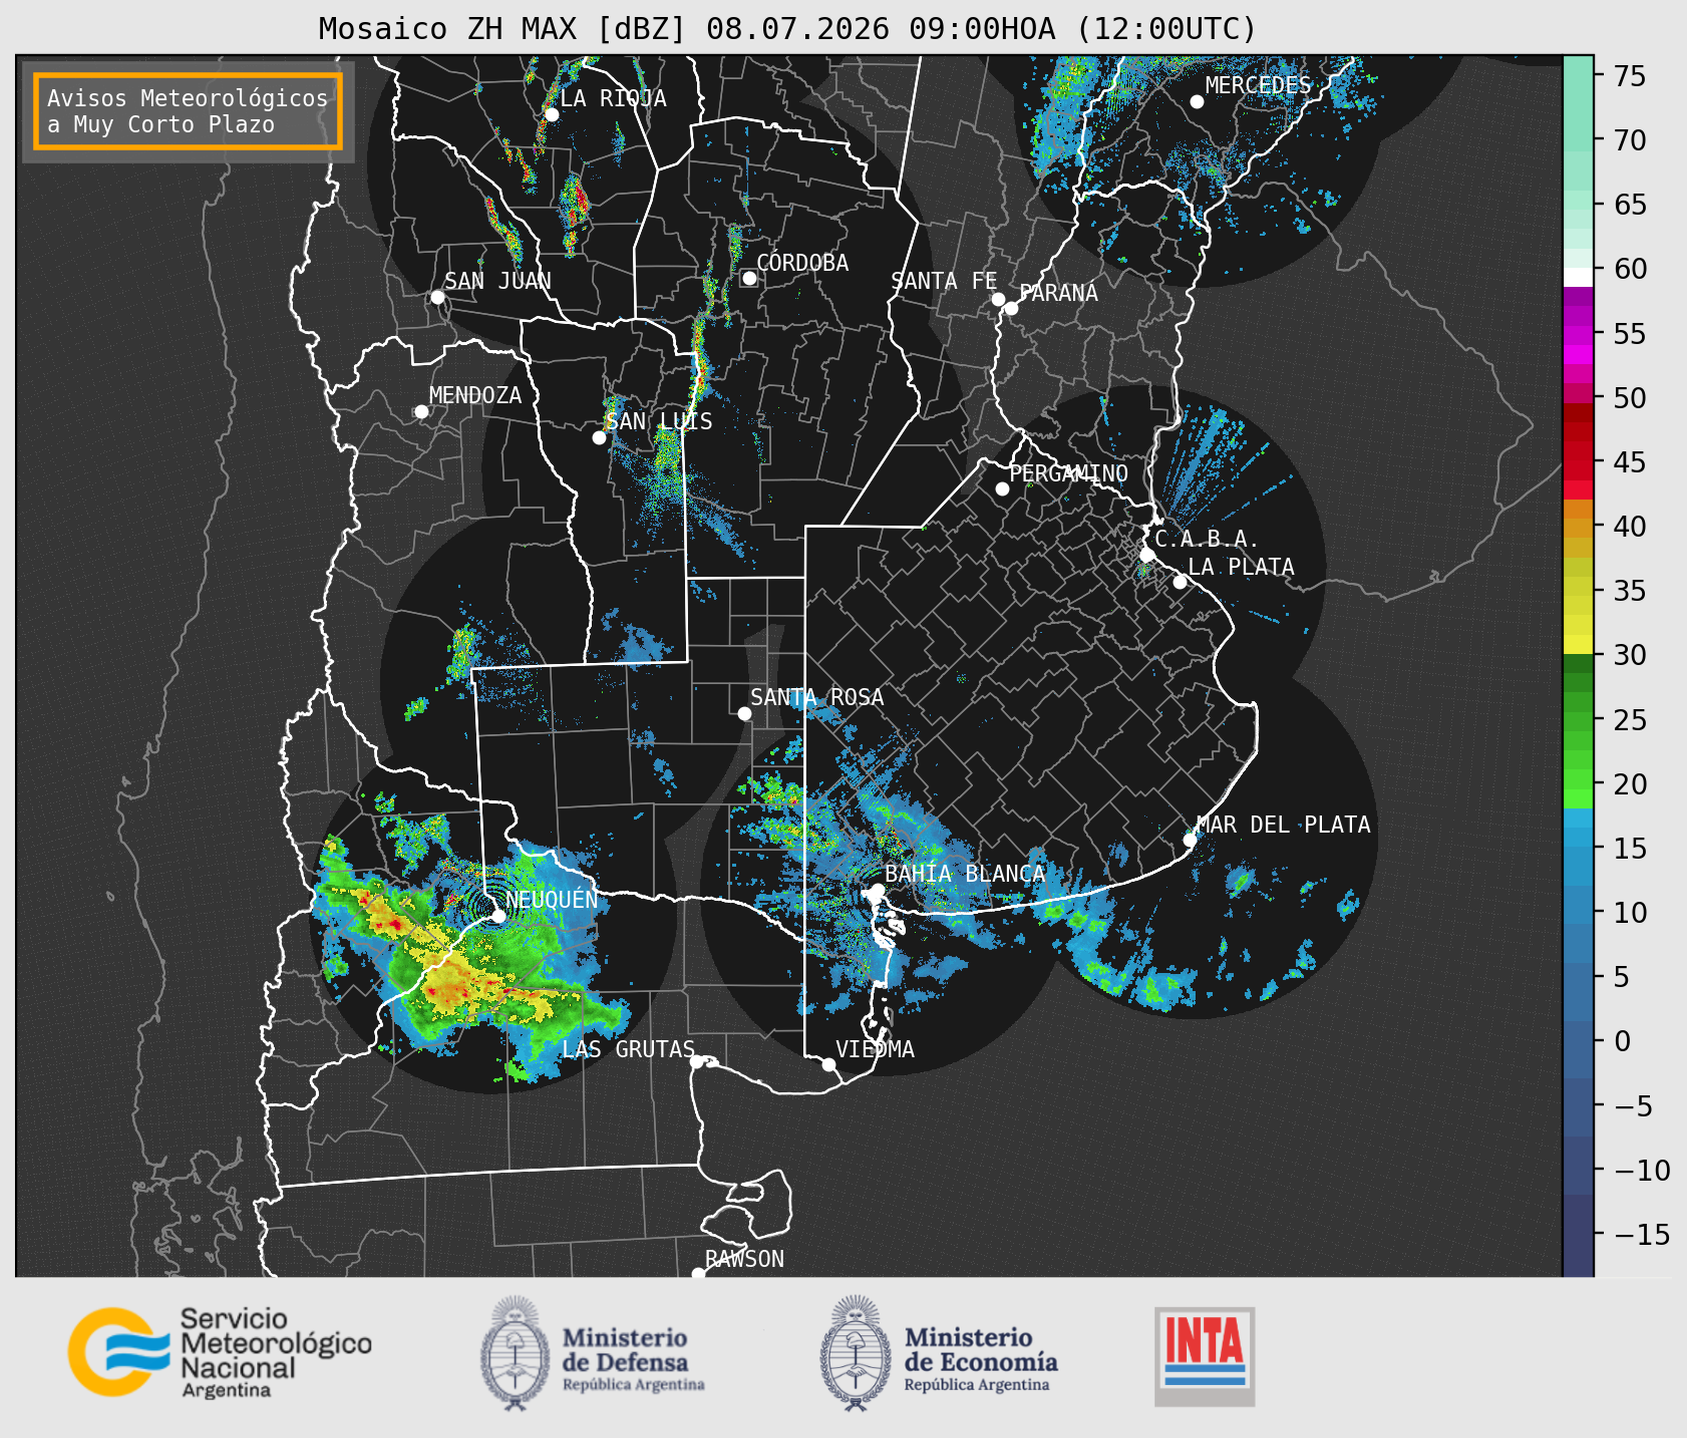The height and width of the screenshot is (1438, 1687).
Task: Click the Ministerio de Defensa emblem
Action: click(x=515, y=1354)
